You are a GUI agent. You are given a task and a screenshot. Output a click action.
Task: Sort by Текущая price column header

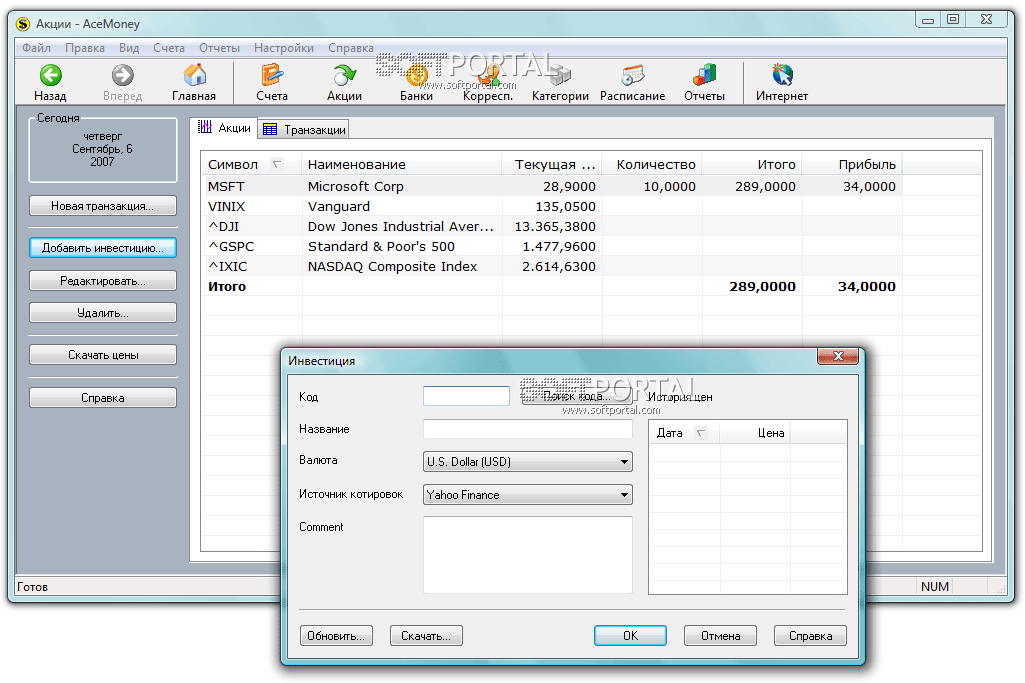pyautogui.click(x=551, y=165)
